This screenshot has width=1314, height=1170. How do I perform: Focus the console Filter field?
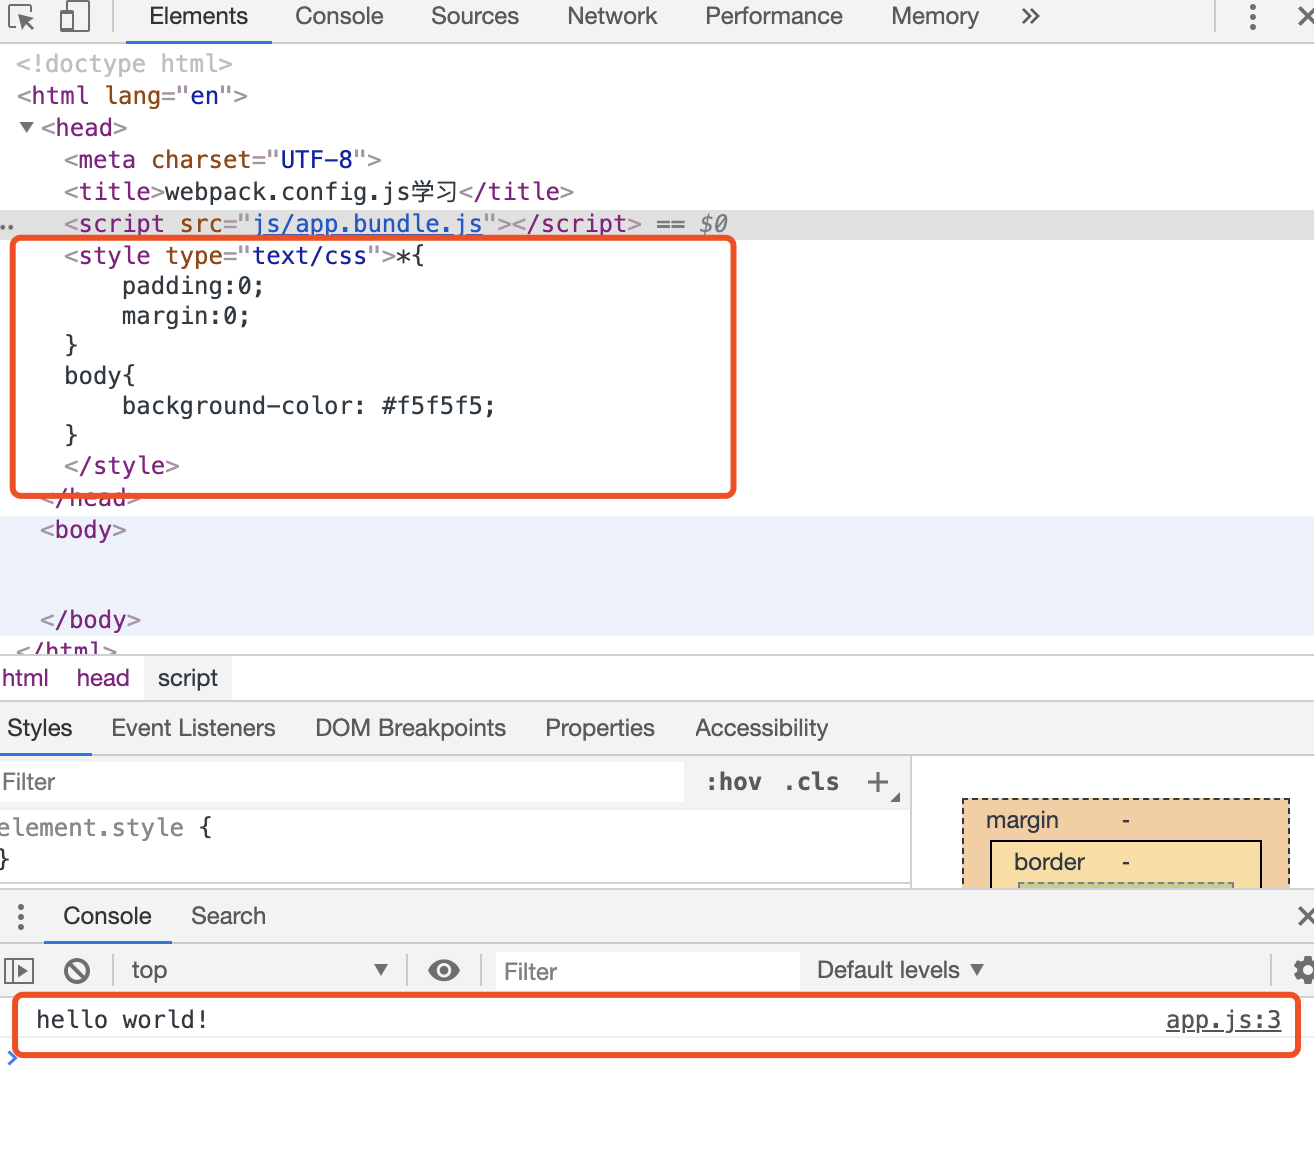(647, 971)
